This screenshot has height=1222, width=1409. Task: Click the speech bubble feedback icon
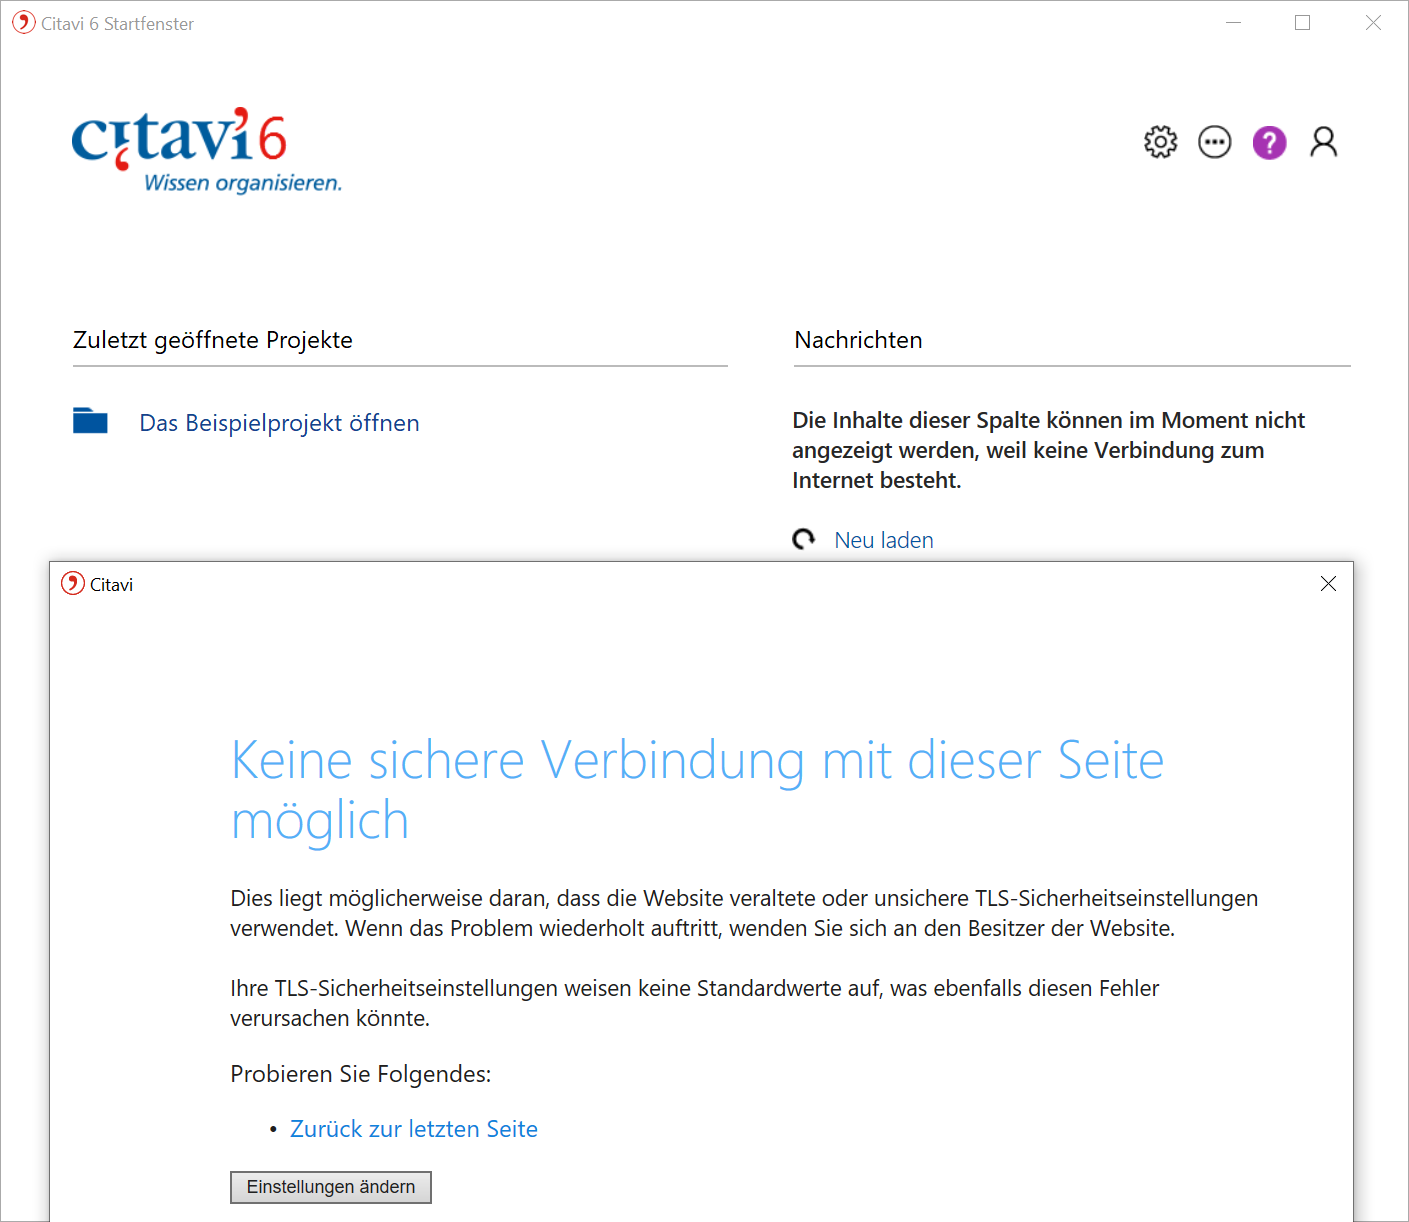(1214, 142)
